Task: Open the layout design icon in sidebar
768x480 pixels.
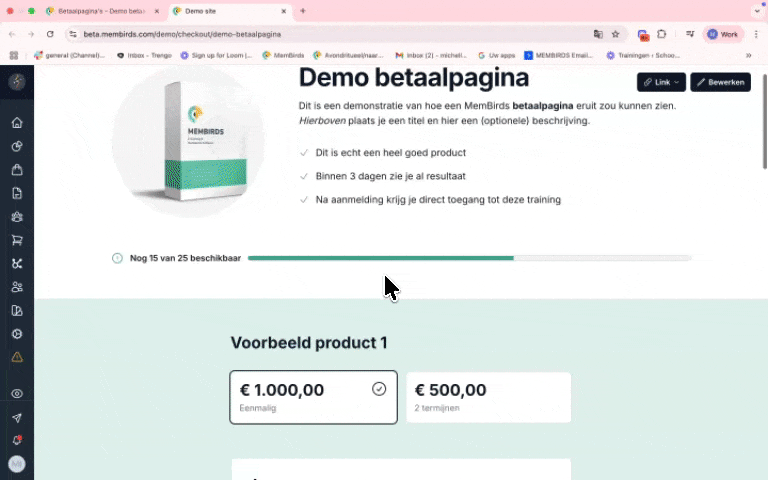Action: click(x=17, y=311)
